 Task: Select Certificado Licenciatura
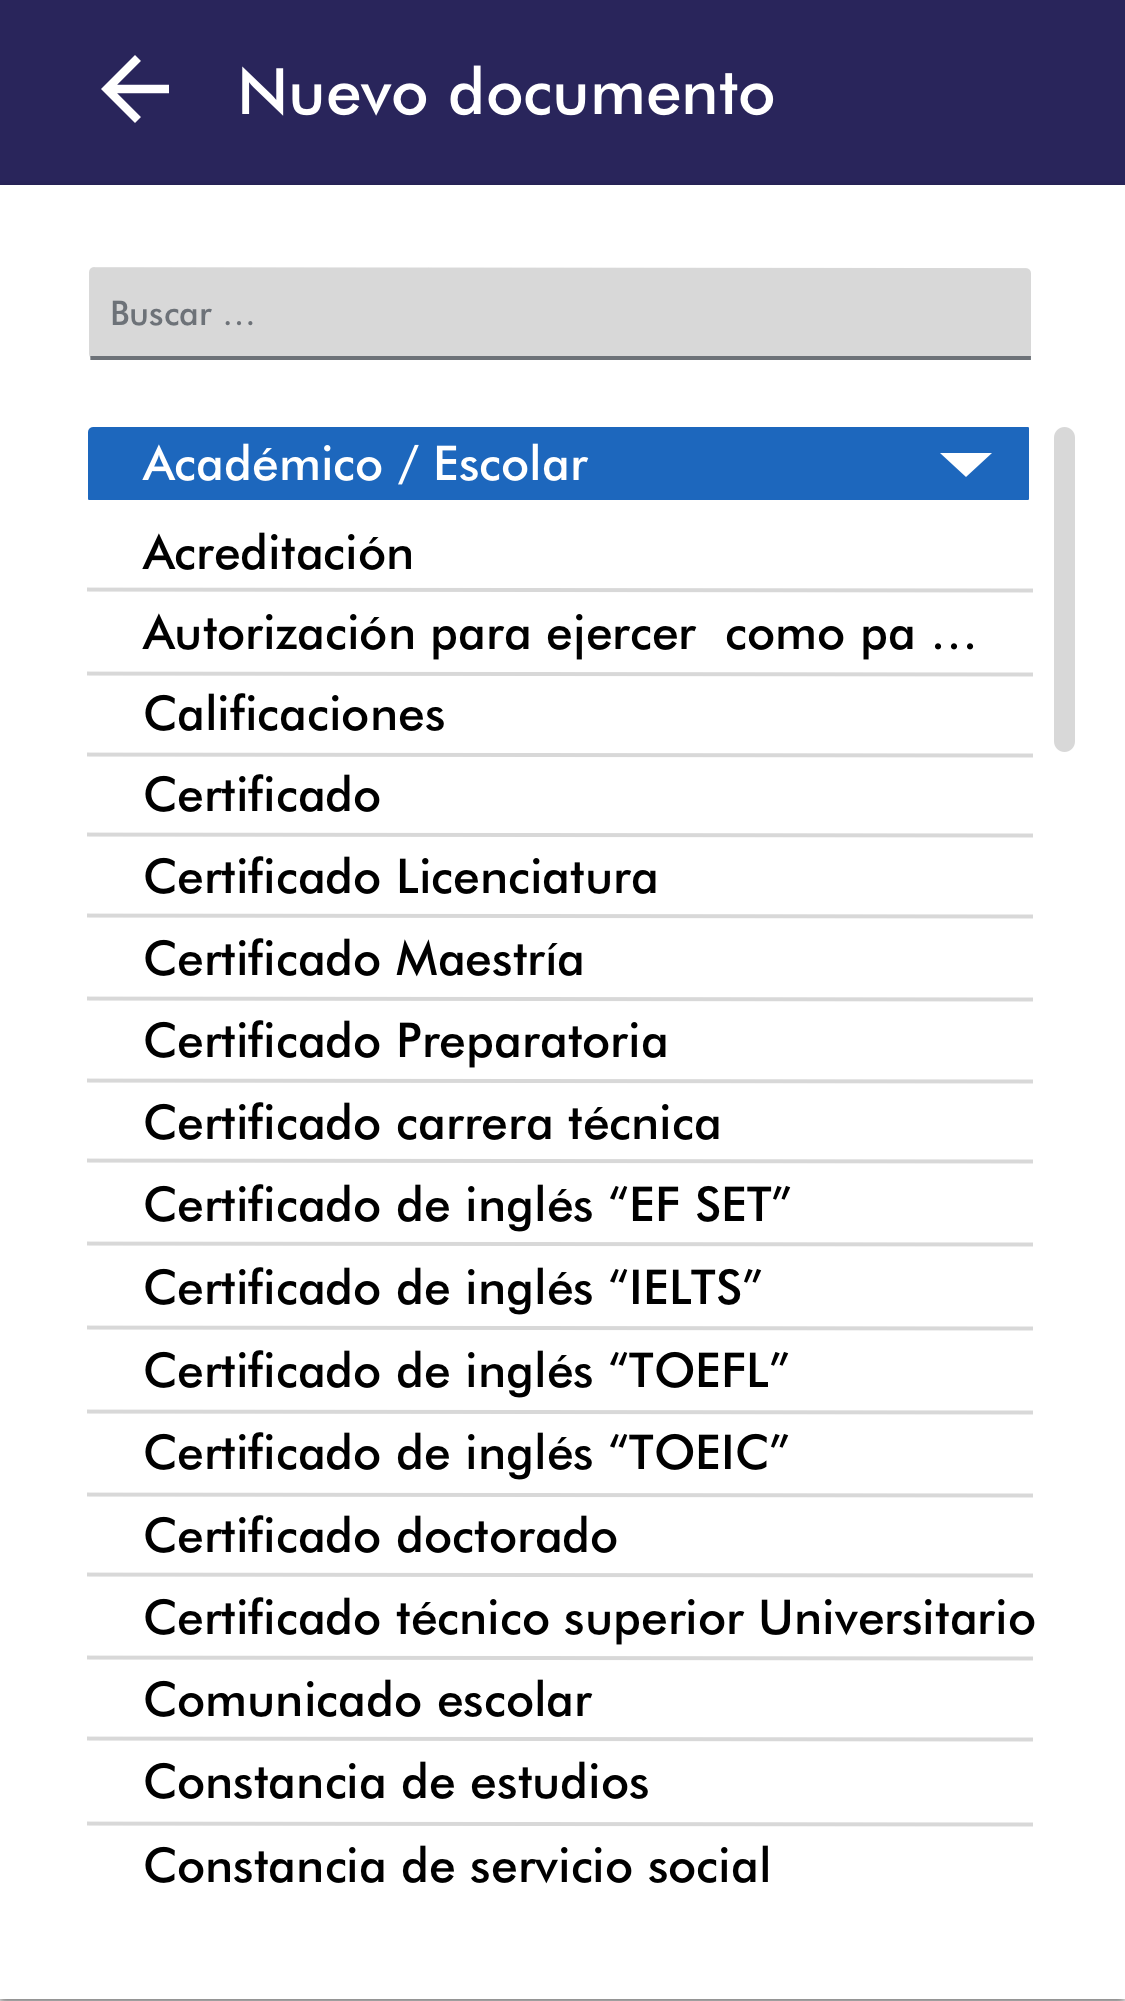401,877
